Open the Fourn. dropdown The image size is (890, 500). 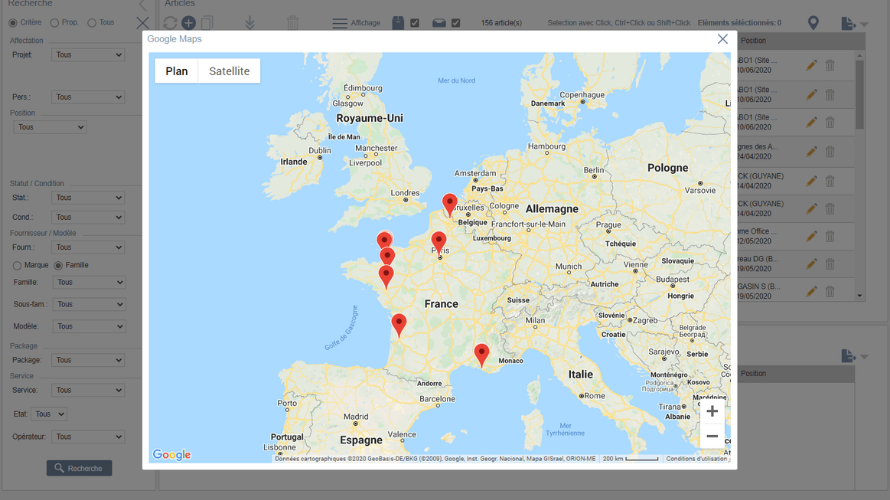(x=88, y=247)
